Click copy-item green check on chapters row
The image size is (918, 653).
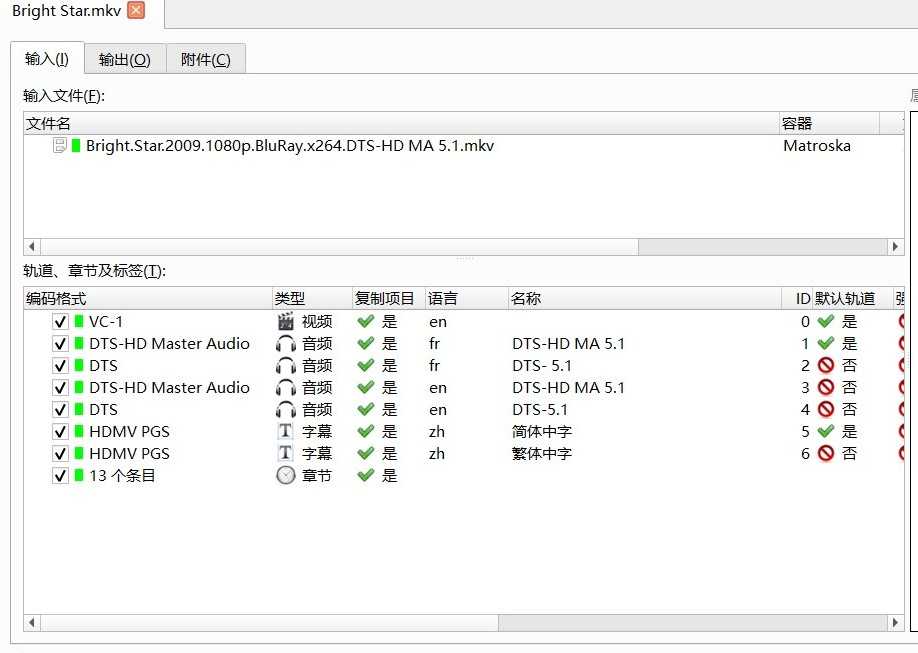click(365, 476)
